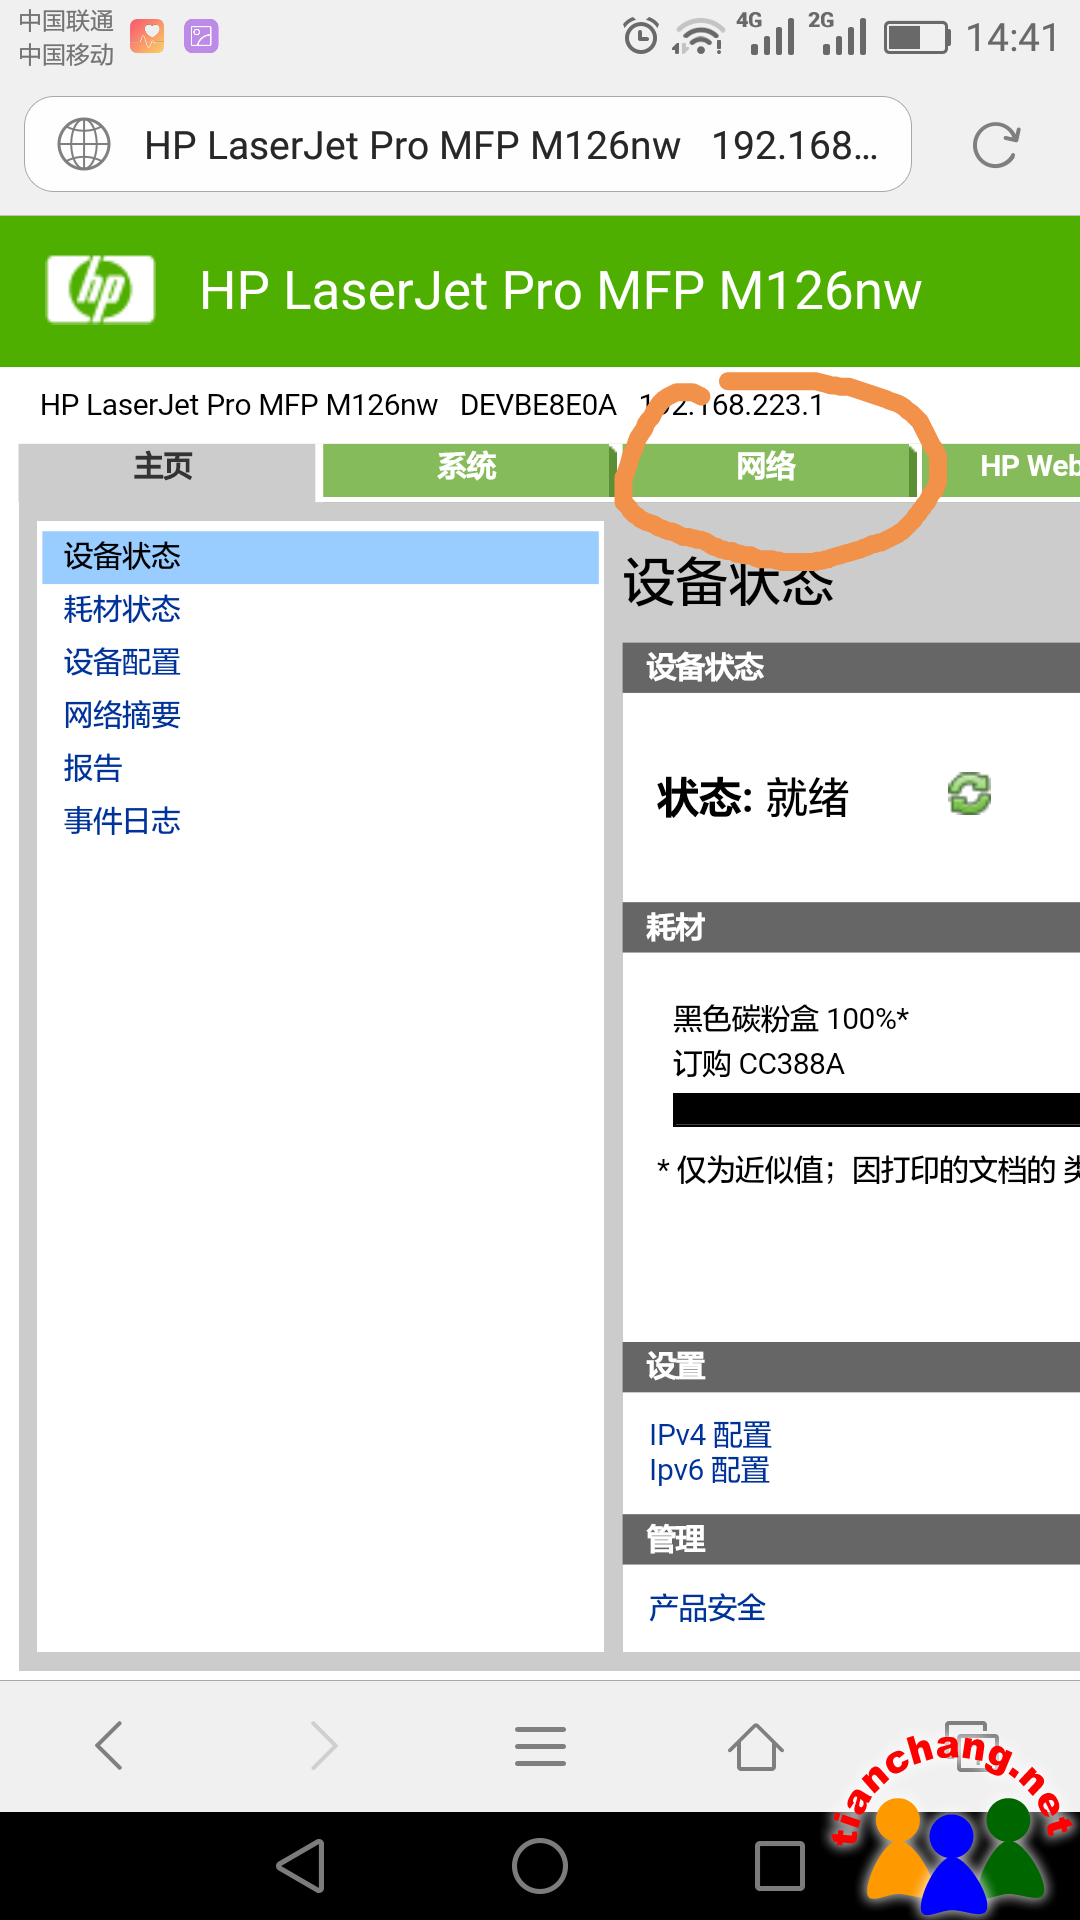Go back with browser back arrow

point(109,1745)
